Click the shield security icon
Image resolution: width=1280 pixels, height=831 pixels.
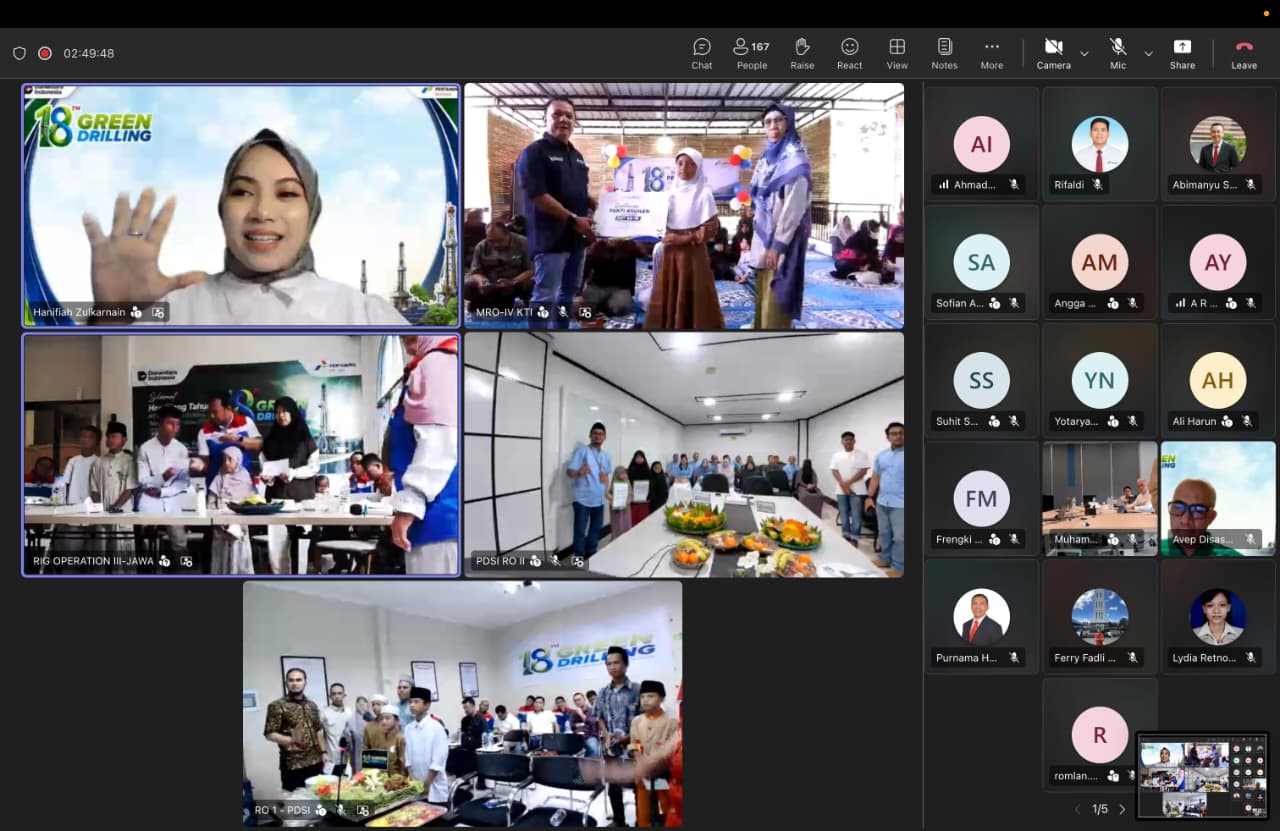pos(19,53)
